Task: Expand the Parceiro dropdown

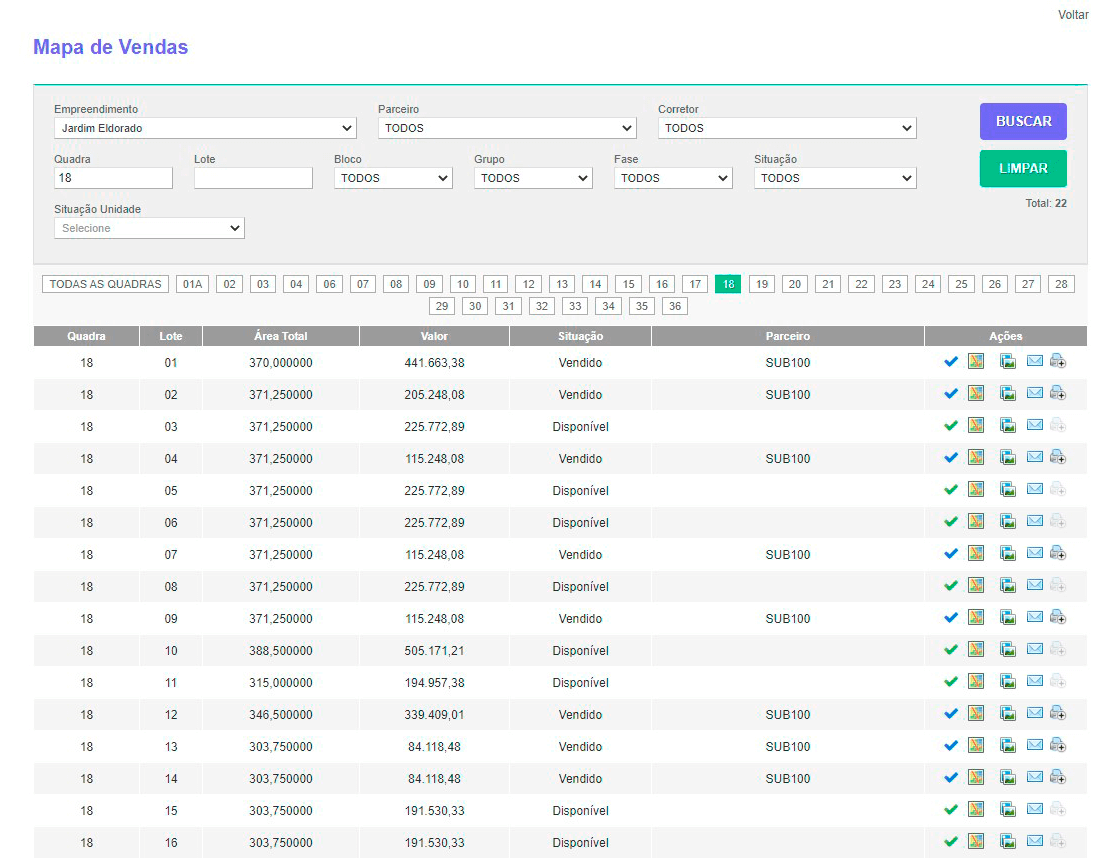Action: [x=507, y=128]
